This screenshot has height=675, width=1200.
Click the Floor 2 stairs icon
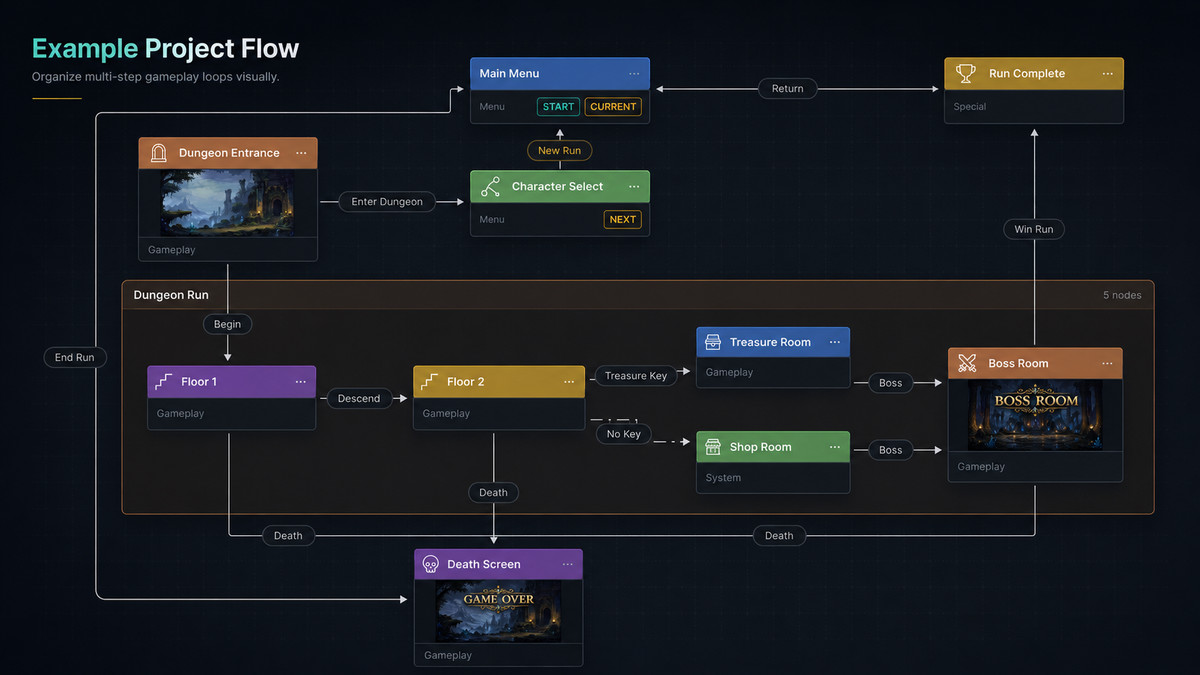coord(432,382)
